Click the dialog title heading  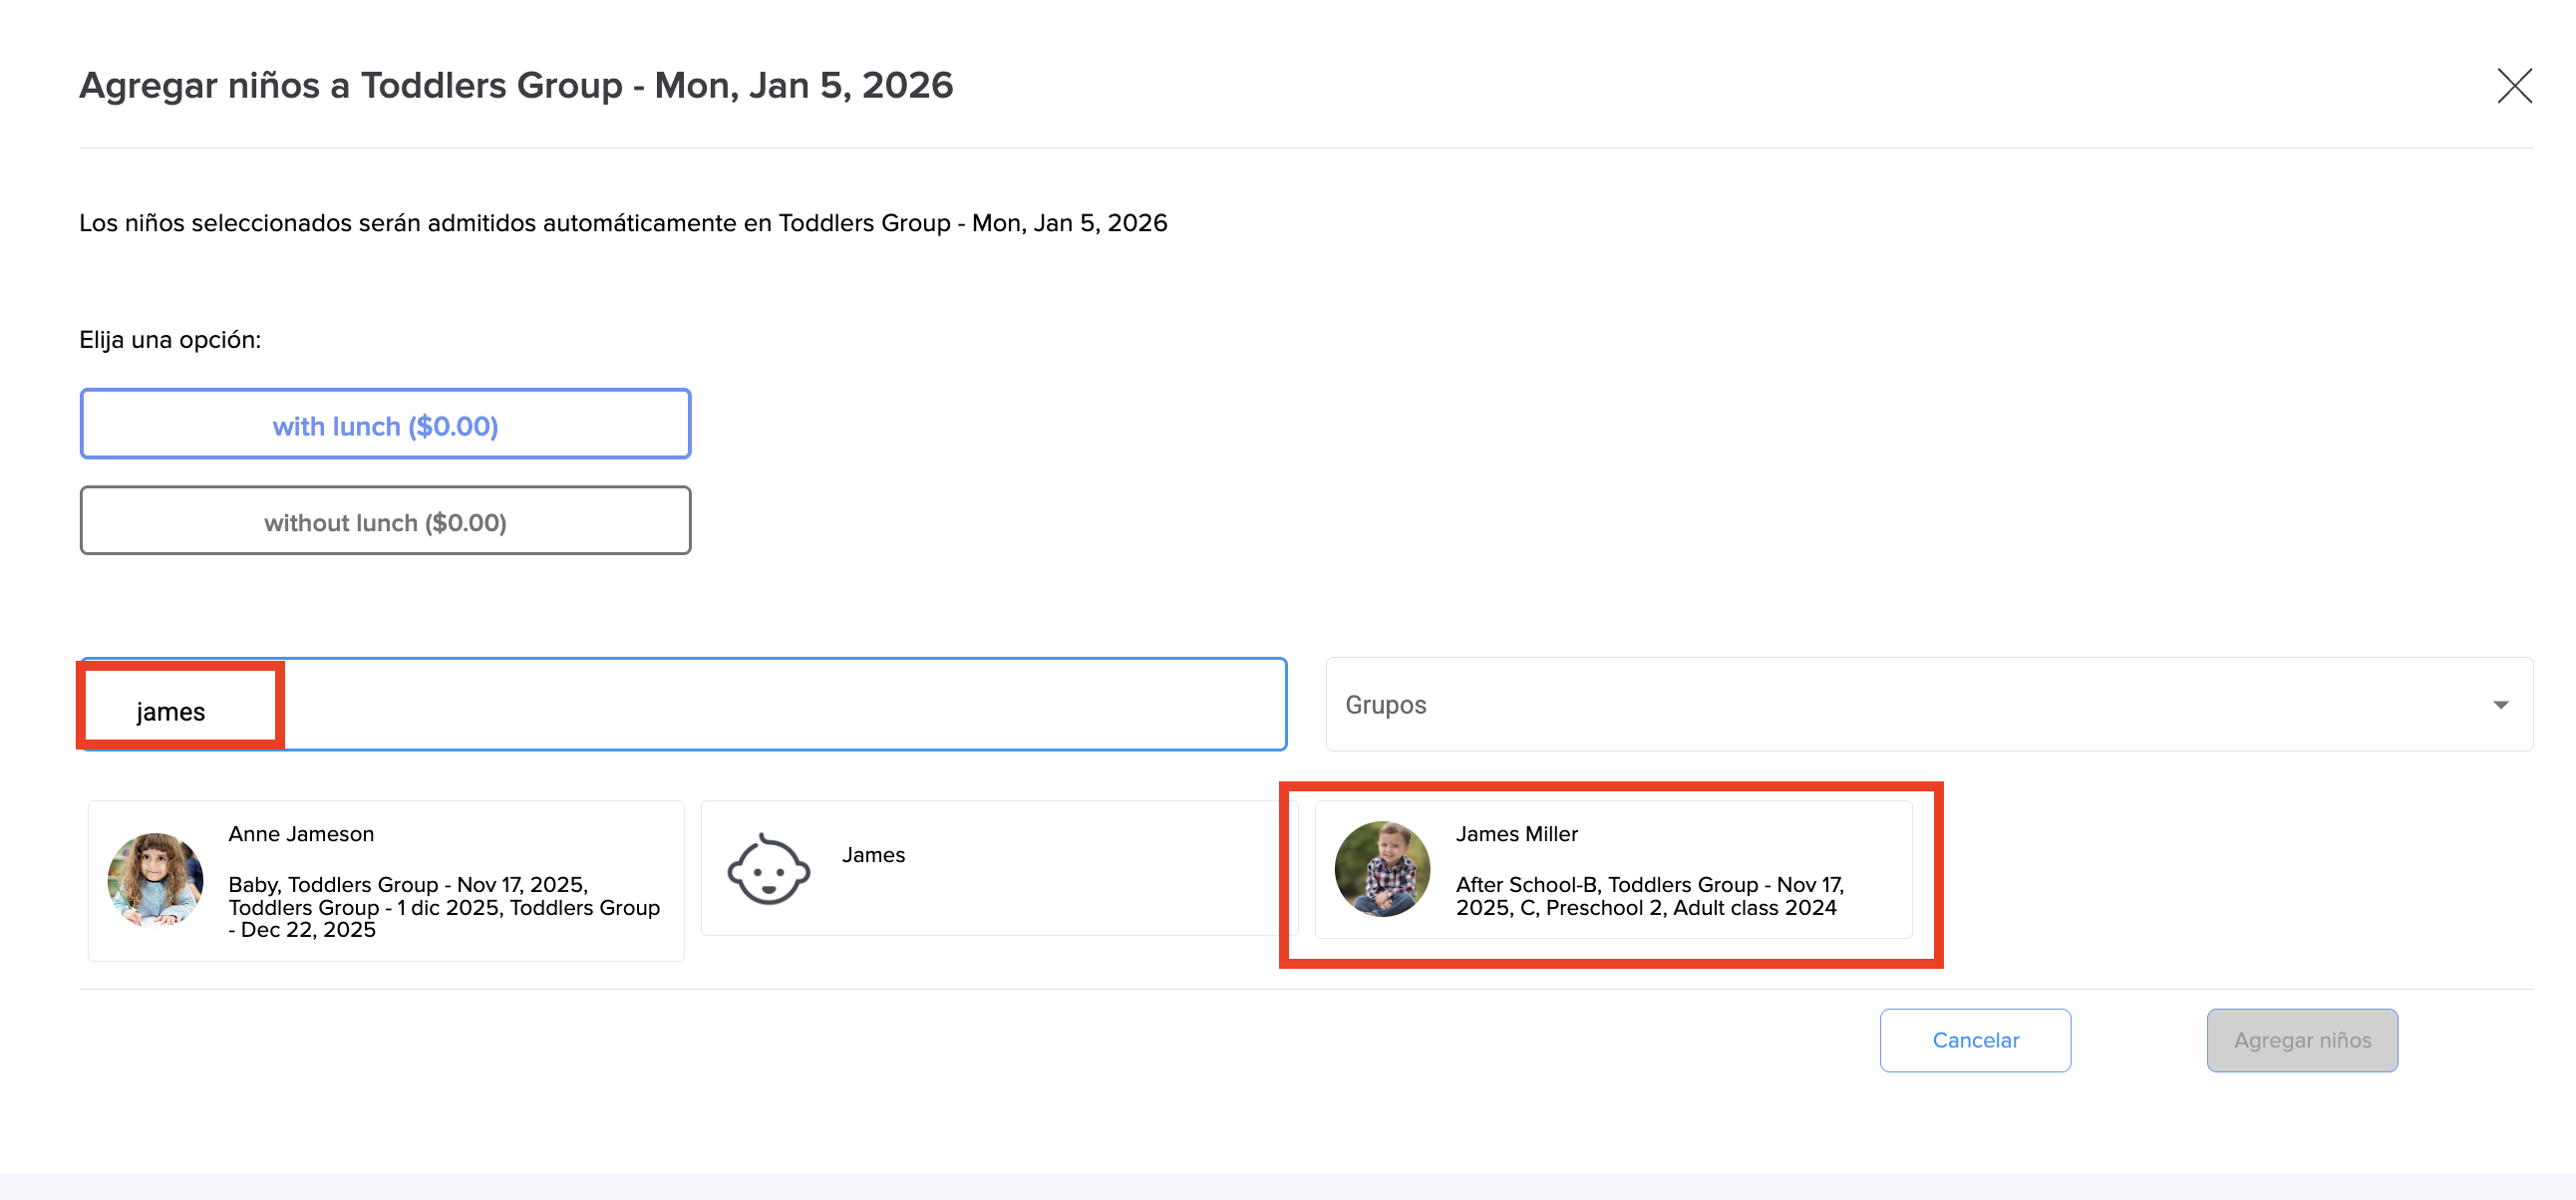tap(516, 86)
